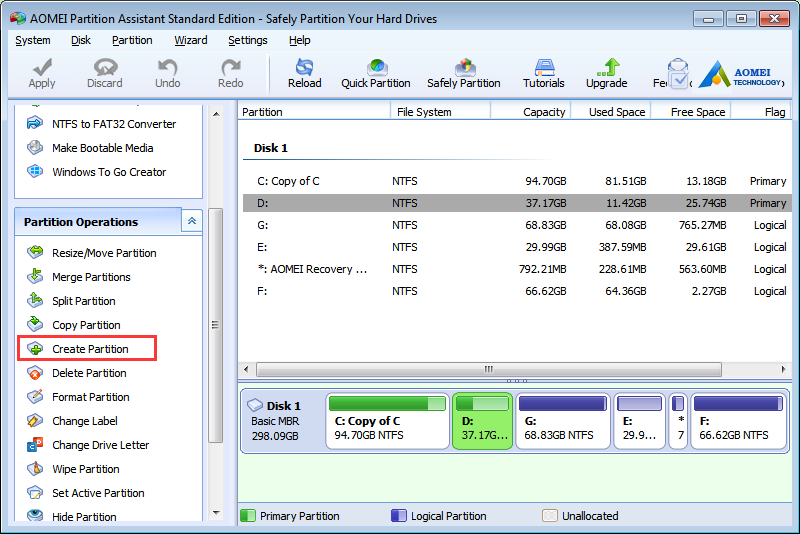Viewport: 800px width, 534px height.
Task: Select the C: Copy of C row
Action: pos(517,181)
